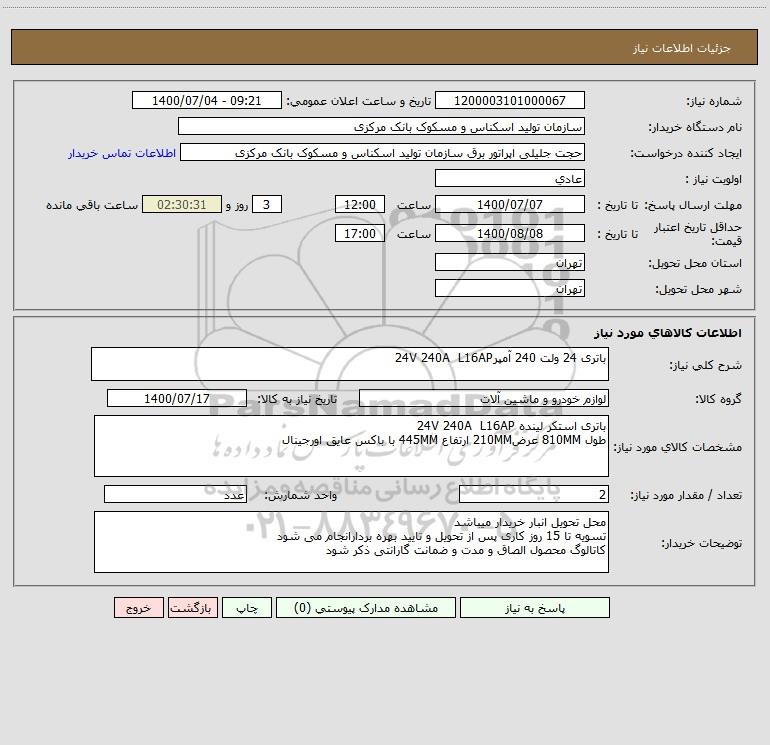Click the delivery province field تهران

coord(510,262)
